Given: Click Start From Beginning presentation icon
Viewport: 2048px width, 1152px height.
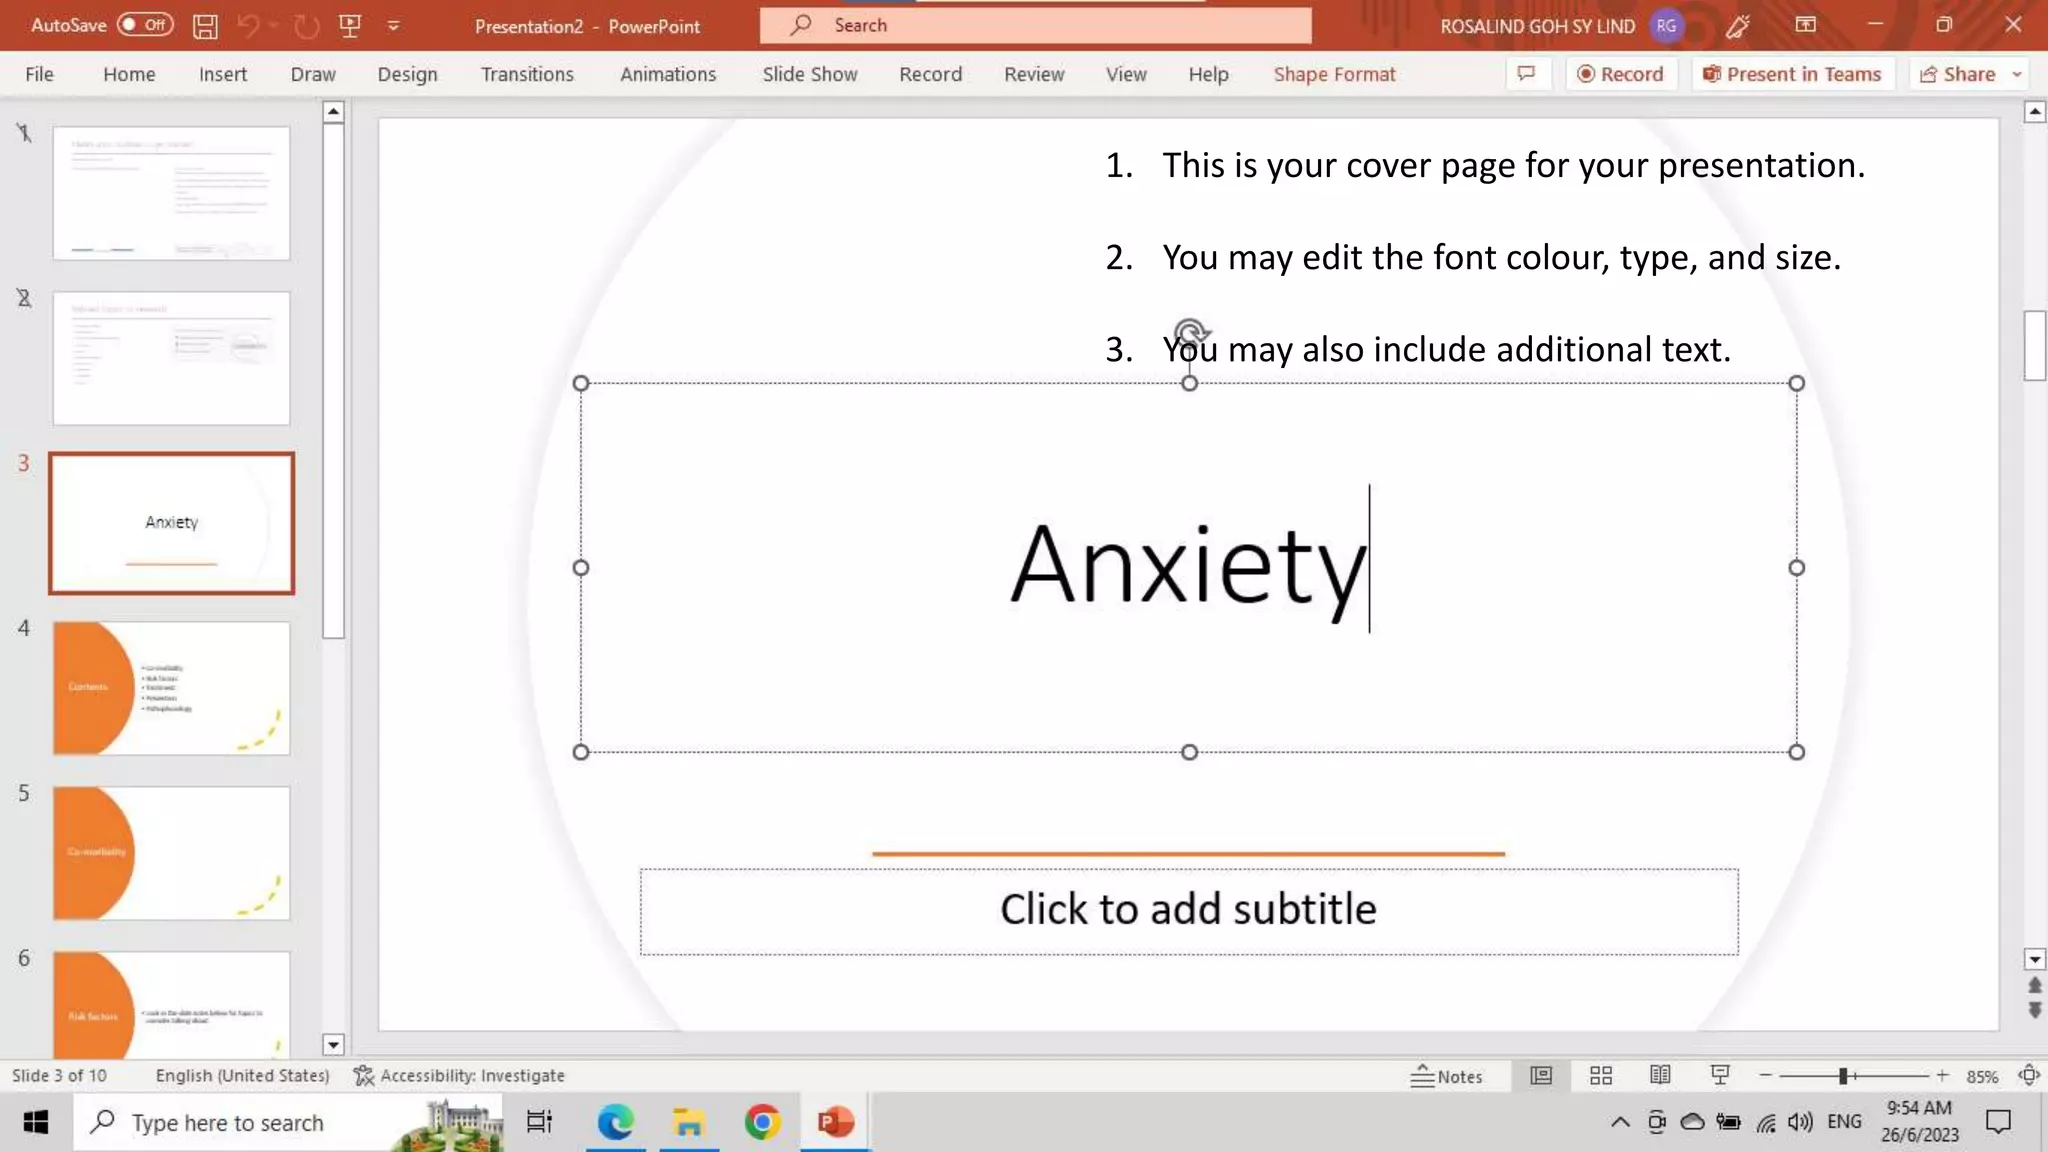Looking at the screenshot, I should point(350,26).
